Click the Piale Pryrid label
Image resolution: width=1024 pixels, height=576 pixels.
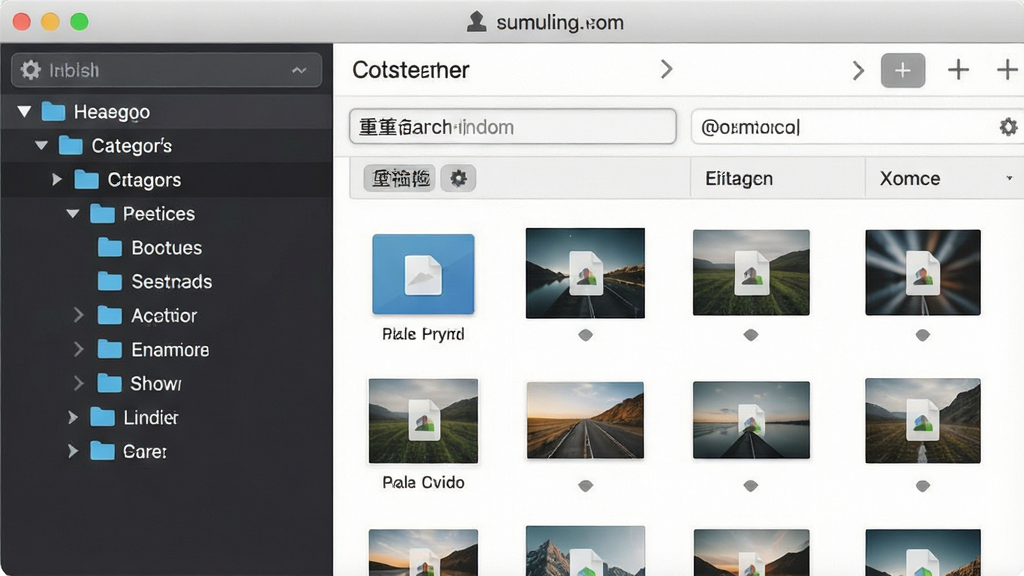point(423,334)
